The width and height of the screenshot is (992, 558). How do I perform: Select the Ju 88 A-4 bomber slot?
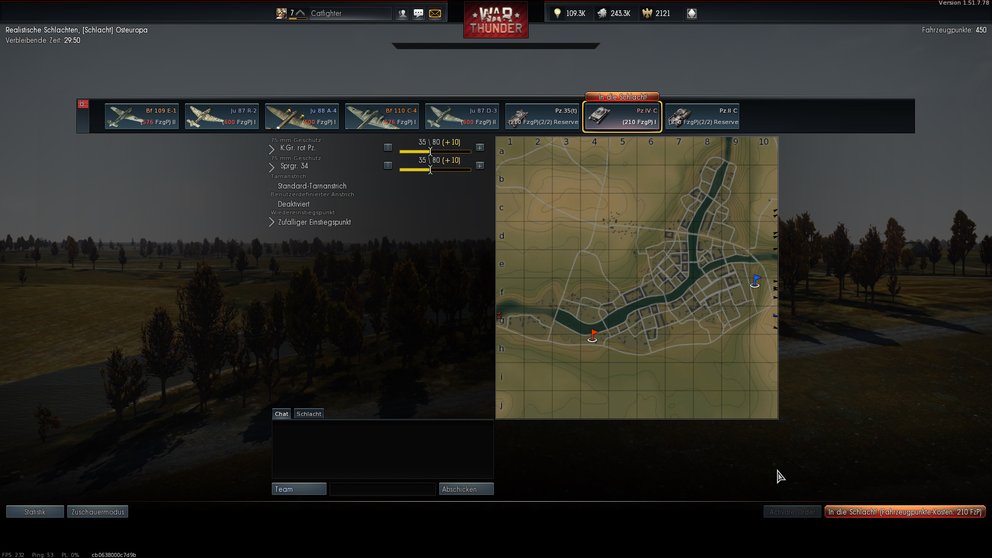click(x=302, y=116)
